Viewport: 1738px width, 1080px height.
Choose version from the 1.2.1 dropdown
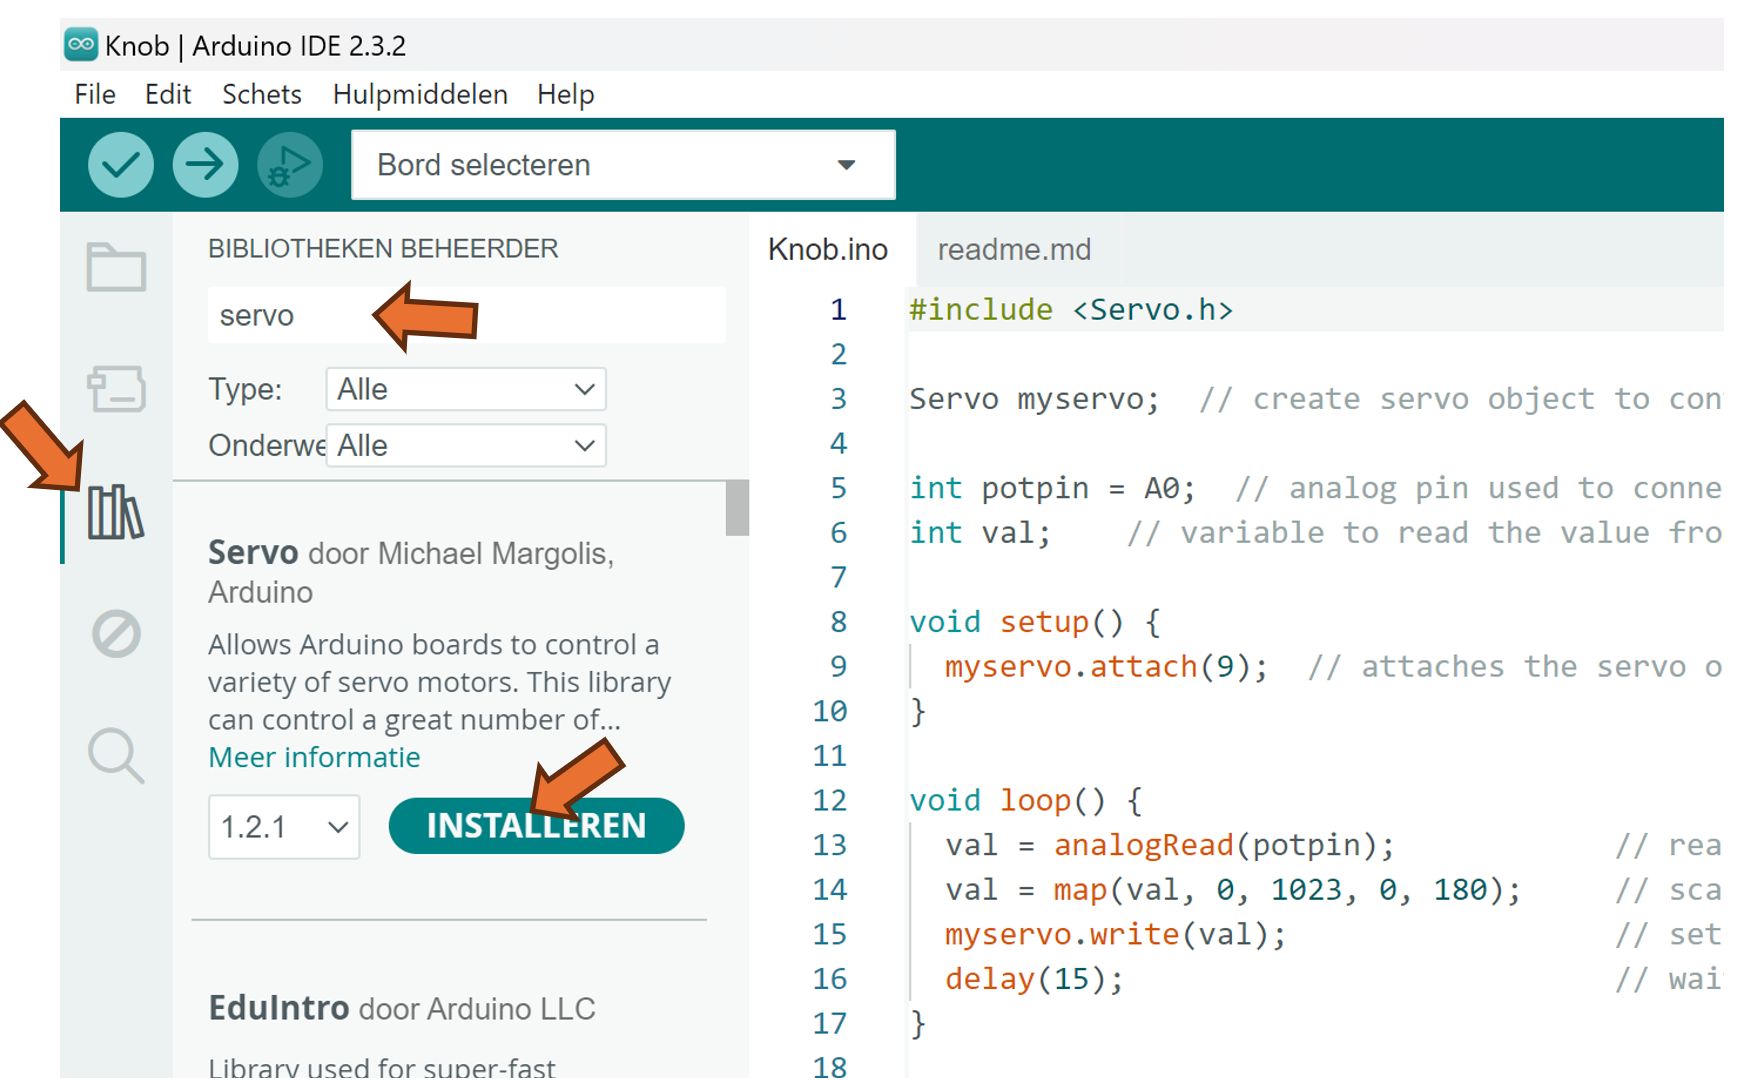tap(284, 827)
